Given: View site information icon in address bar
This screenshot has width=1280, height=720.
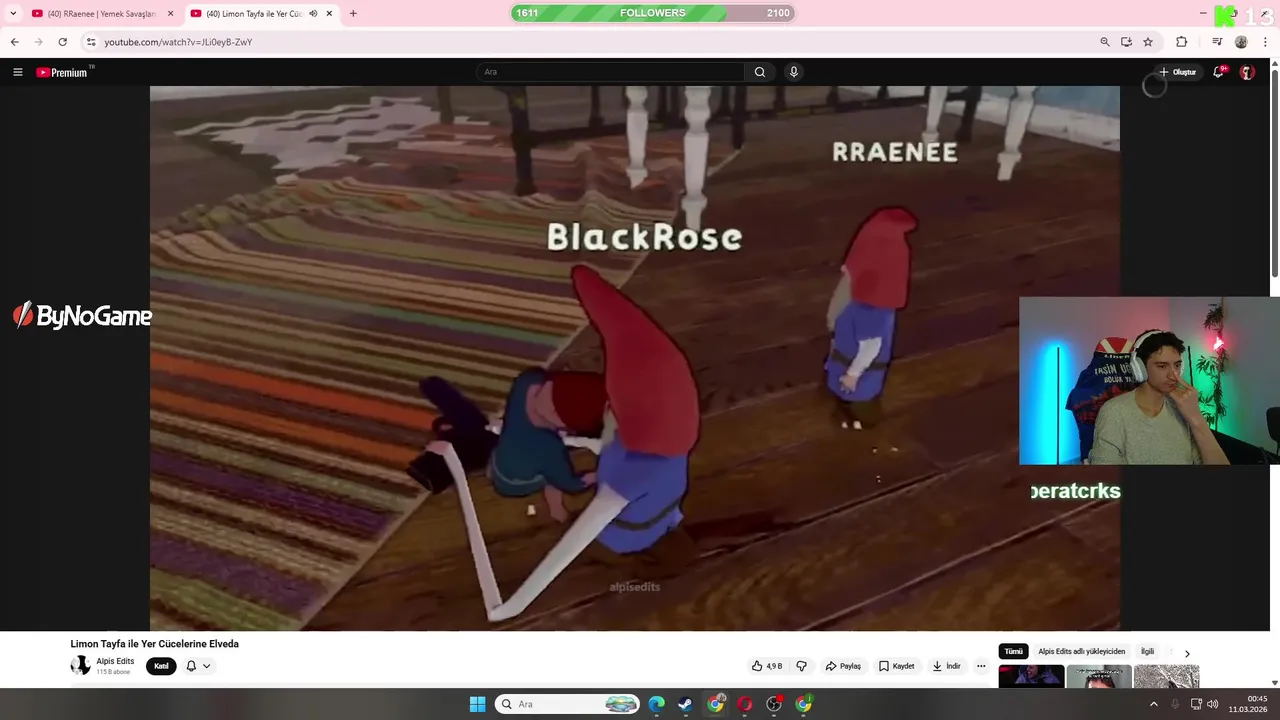Looking at the screenshot, I should tap(91, 42).
